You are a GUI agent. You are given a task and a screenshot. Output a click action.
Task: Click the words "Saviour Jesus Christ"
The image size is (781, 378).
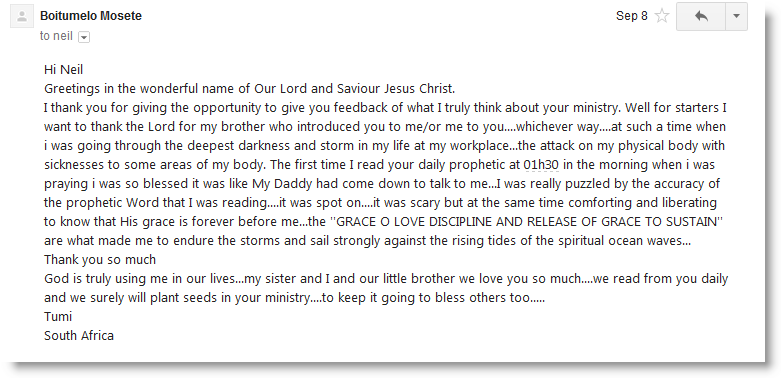pos(396,89)
